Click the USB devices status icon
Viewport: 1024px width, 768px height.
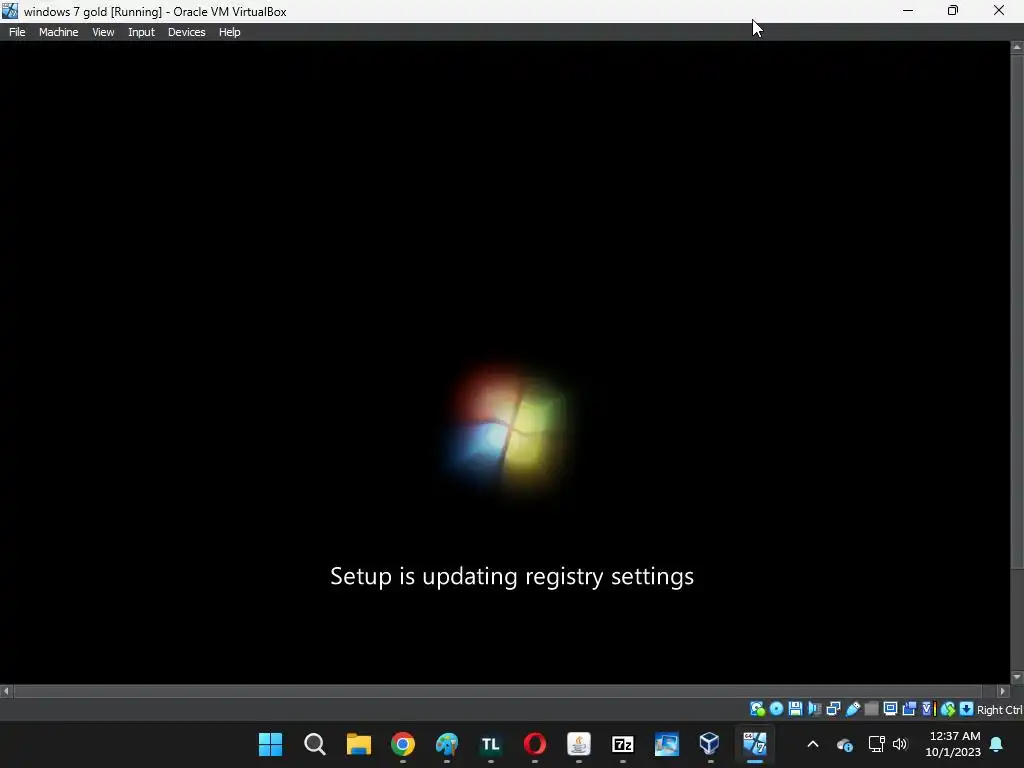pyautogui.click(x=853, y=709)
